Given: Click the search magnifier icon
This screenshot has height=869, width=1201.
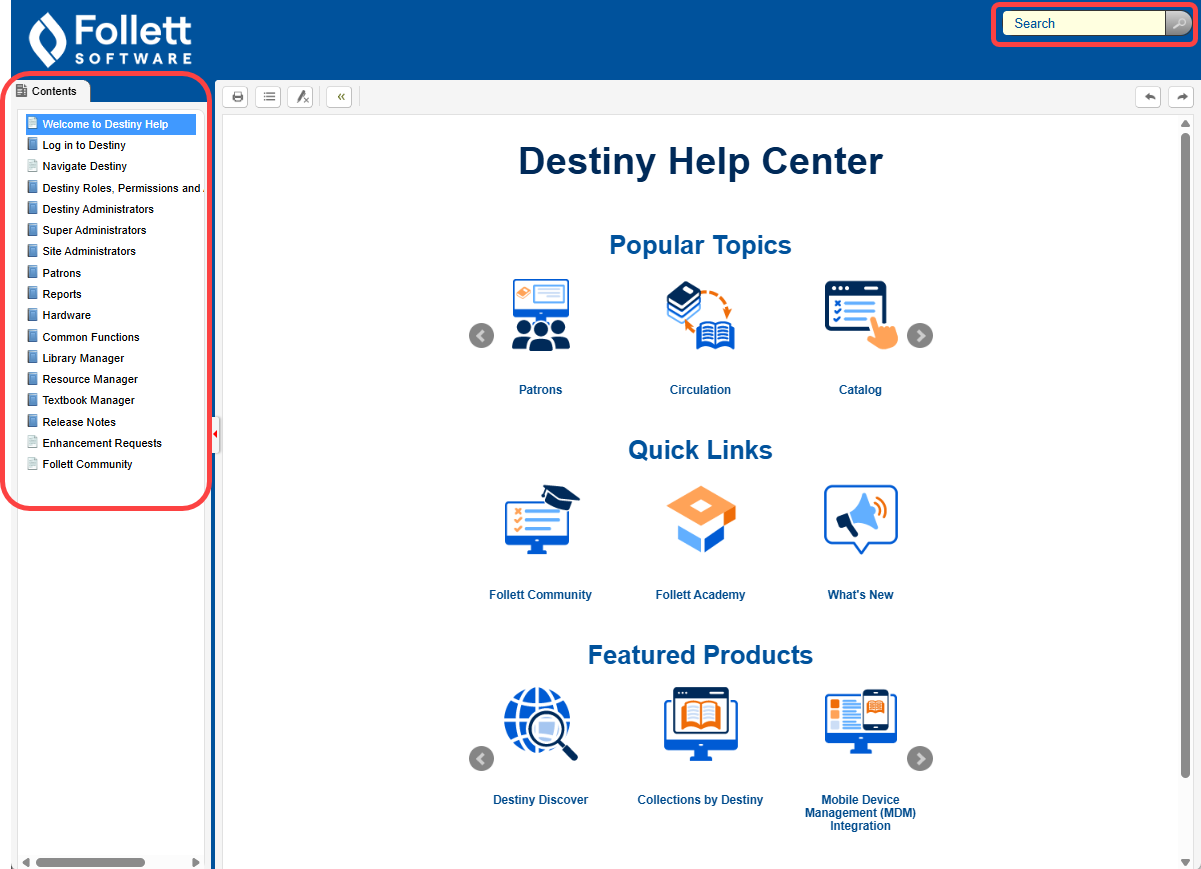Looking at the screenshot, I should coord(1179,23).
